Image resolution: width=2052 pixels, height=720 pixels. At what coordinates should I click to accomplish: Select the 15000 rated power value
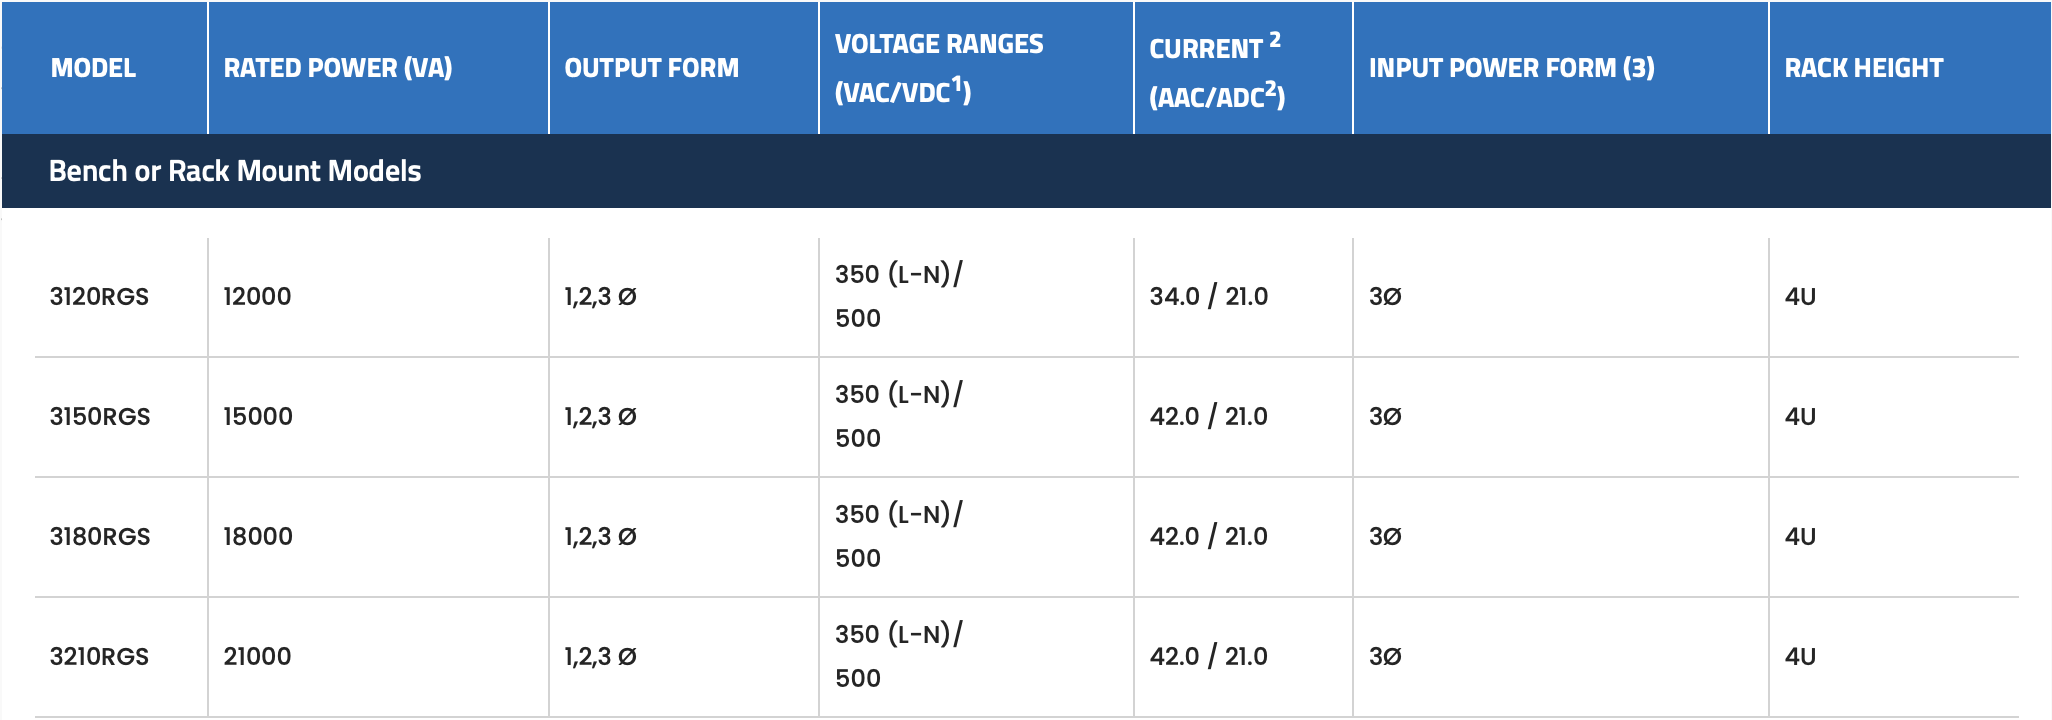(x=258, y=416)
